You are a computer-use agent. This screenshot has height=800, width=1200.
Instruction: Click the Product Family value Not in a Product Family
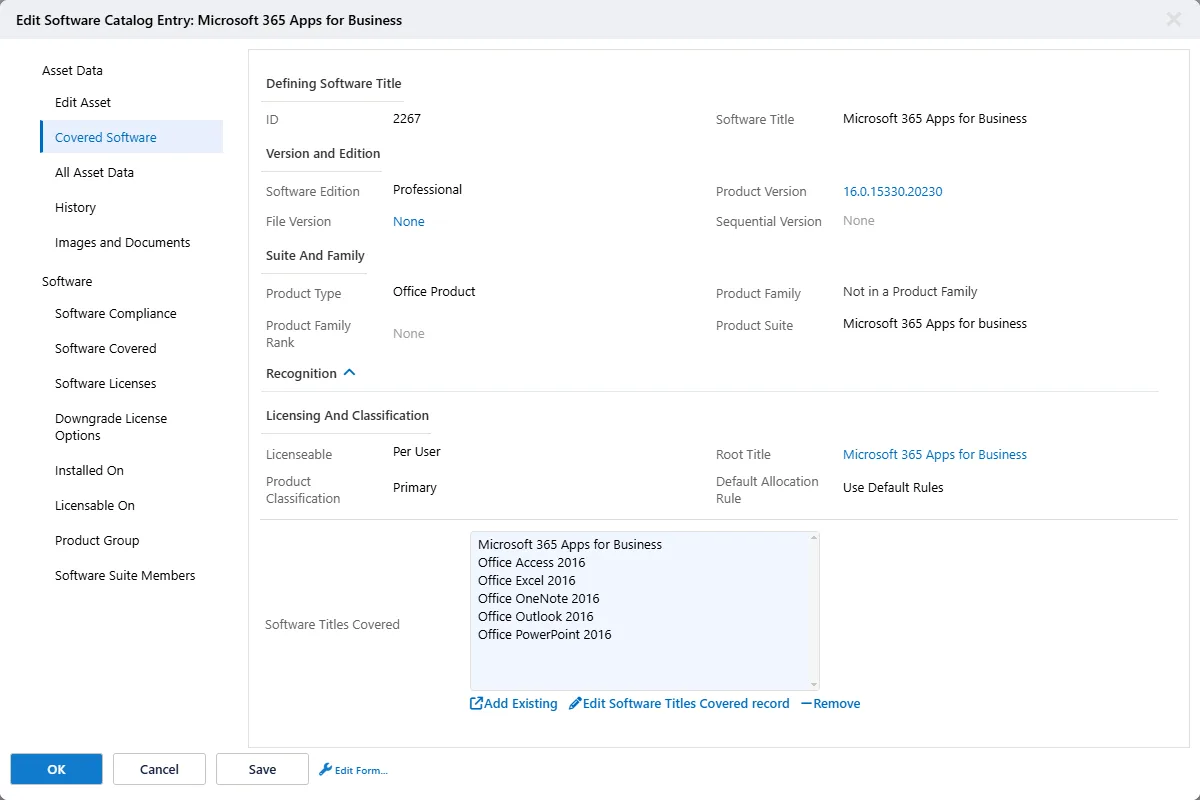(x=910, y=292)
